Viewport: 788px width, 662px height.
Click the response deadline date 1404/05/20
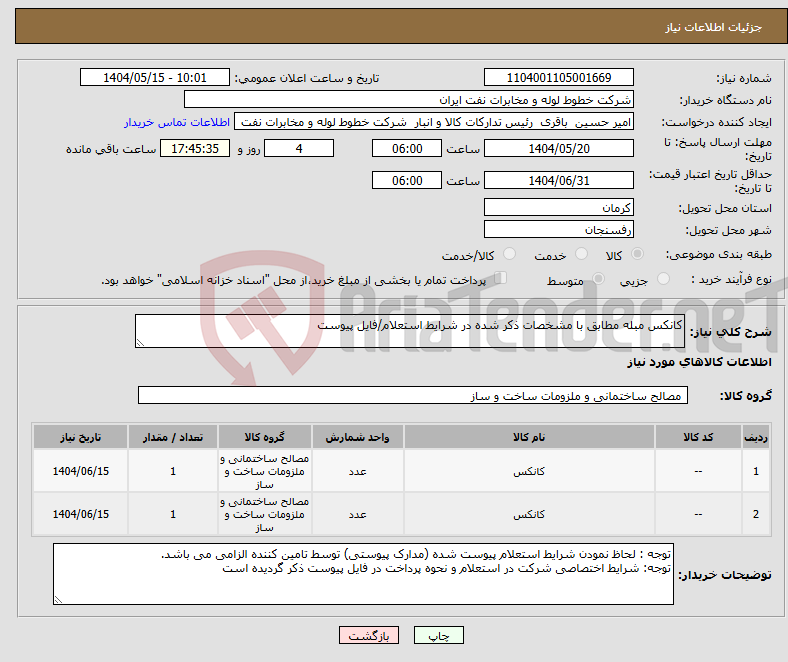pyautogui.click(x=558, y=148)
